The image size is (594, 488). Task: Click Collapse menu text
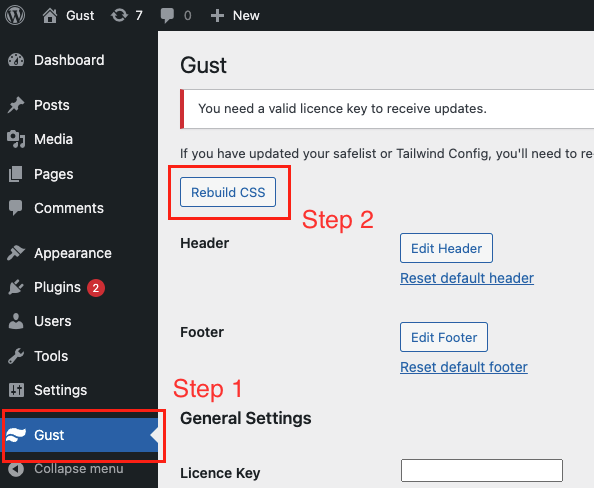pos(79,469)
